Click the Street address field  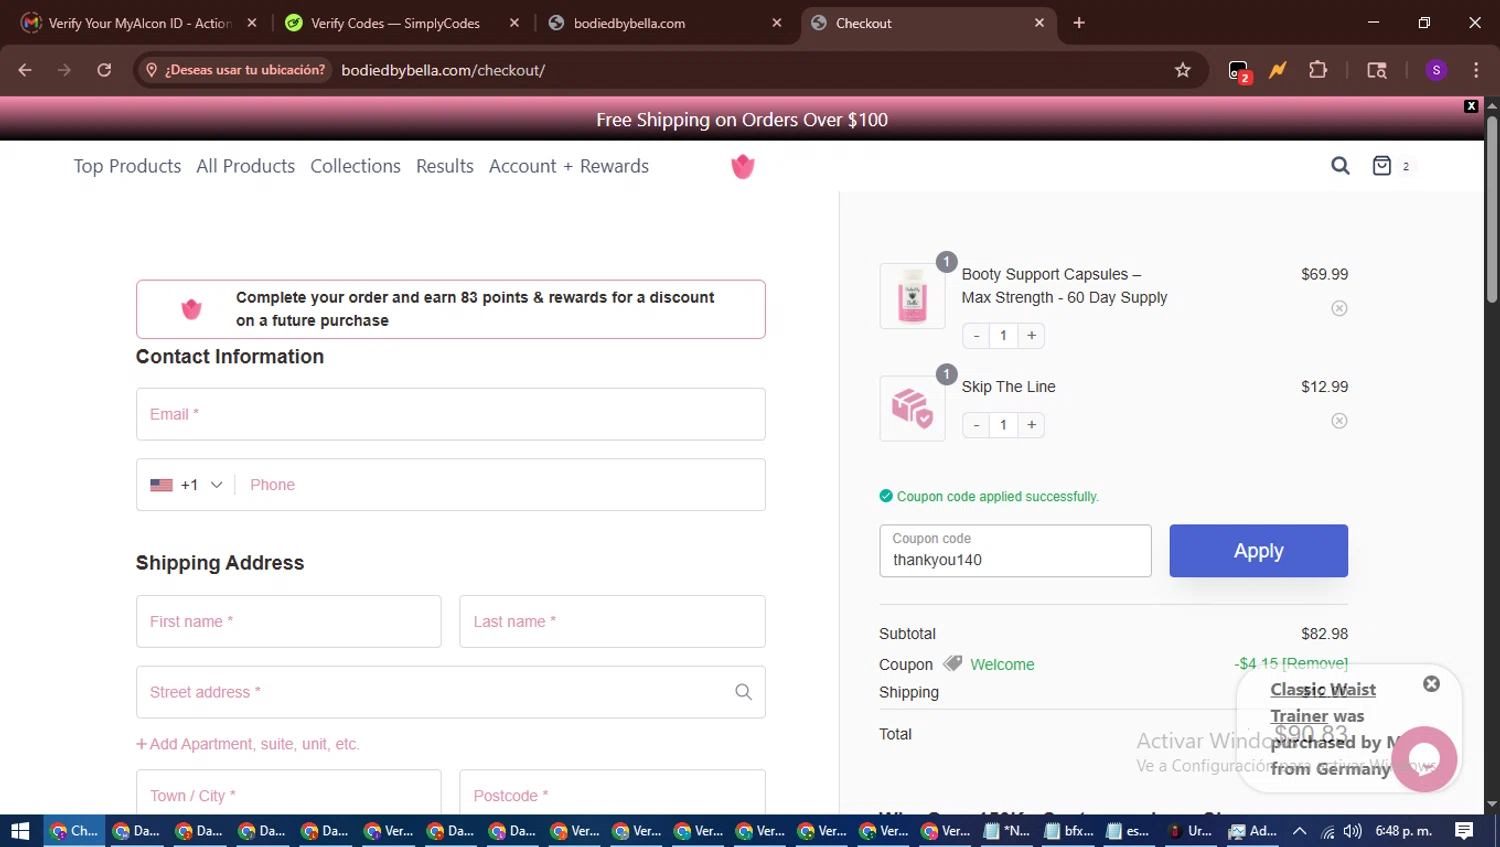click(x=451, y=692)
